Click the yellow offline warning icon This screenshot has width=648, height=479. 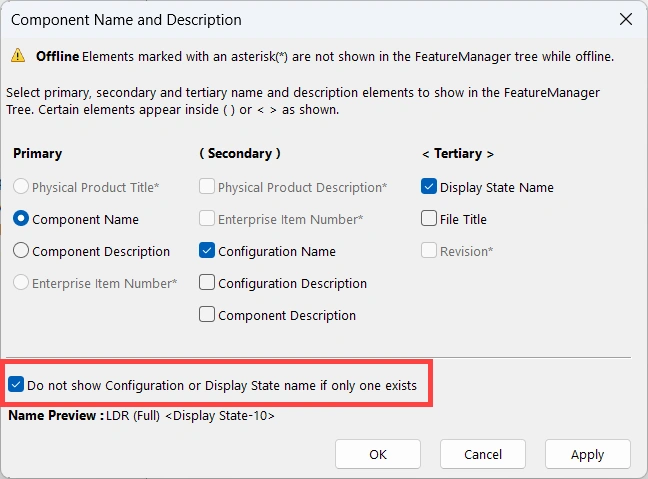[x=18, y=57]
